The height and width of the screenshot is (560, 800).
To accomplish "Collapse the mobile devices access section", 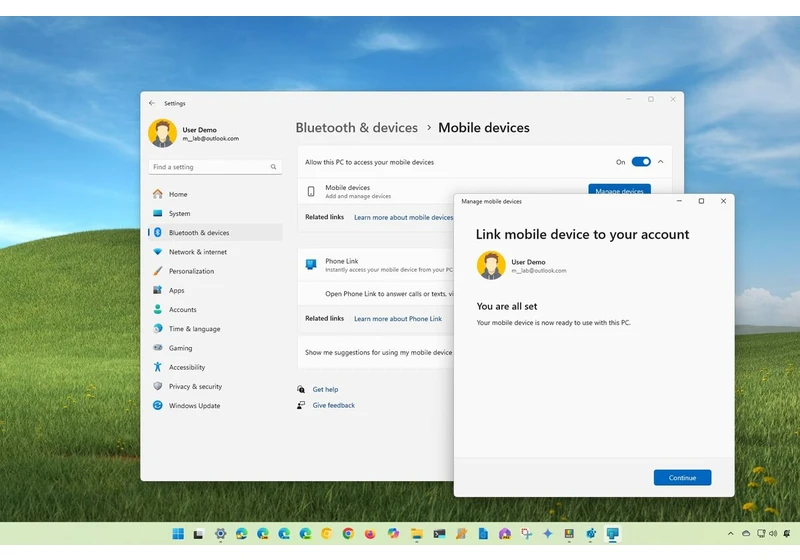I will click(661, 162).
